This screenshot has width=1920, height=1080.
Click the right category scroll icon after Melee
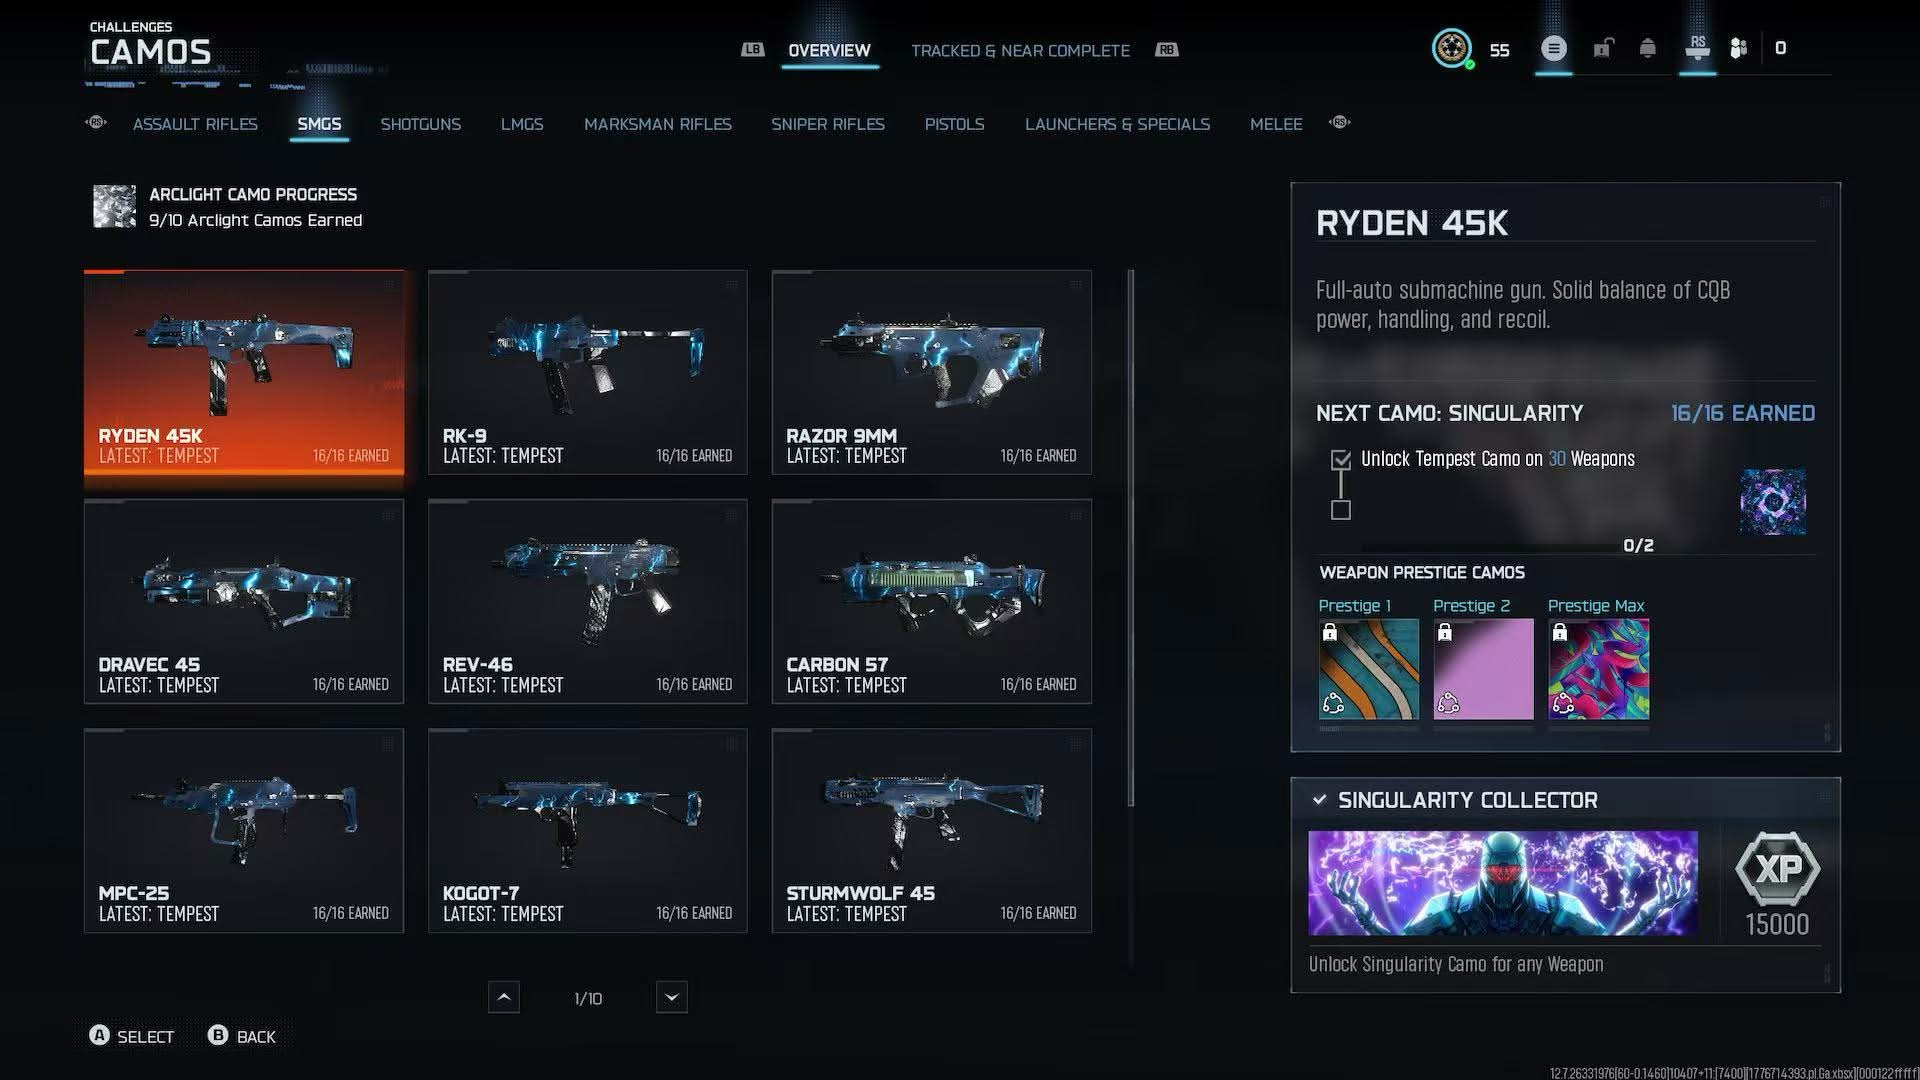click(x=1340, y=123)
